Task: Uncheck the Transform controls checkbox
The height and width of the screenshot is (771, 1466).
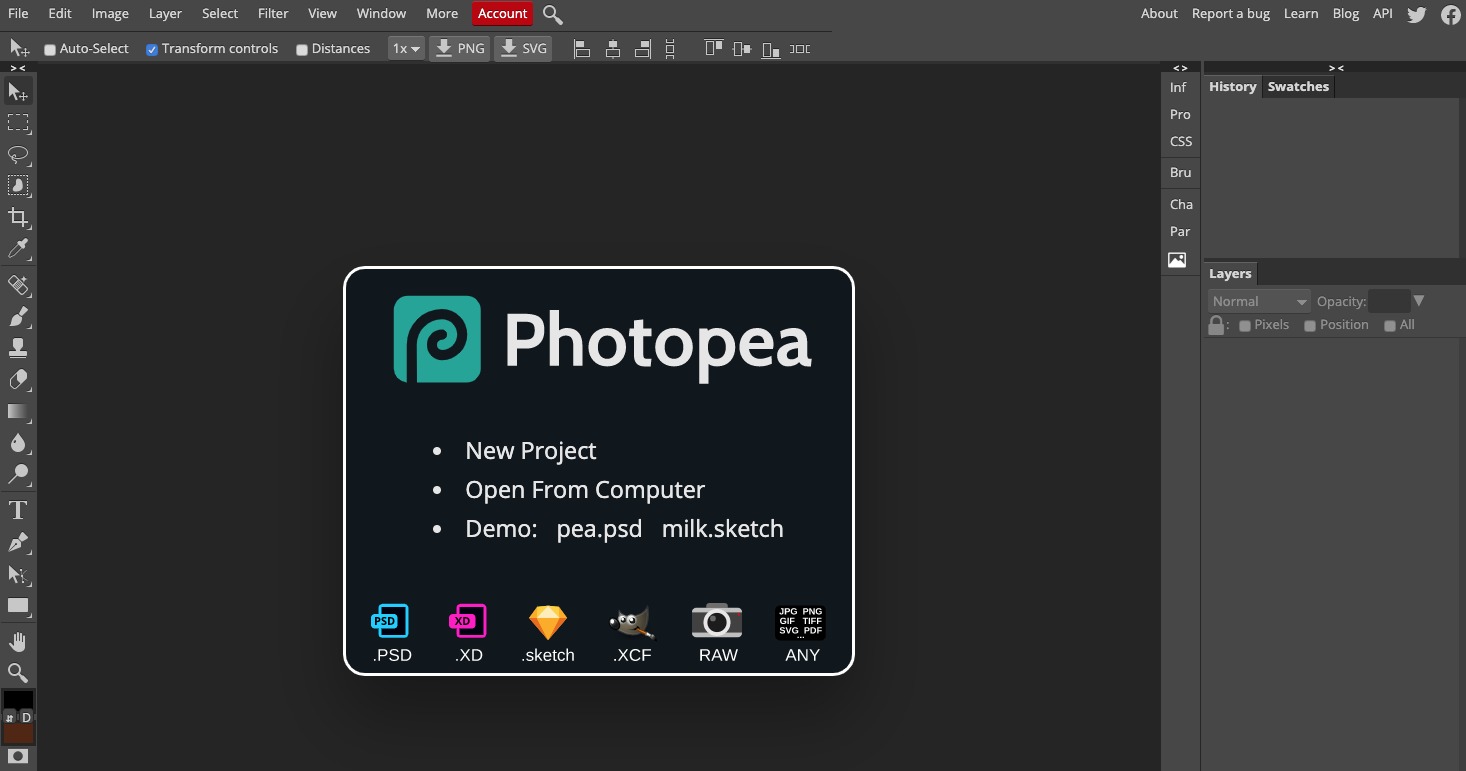Action: [x=152, y=49]
